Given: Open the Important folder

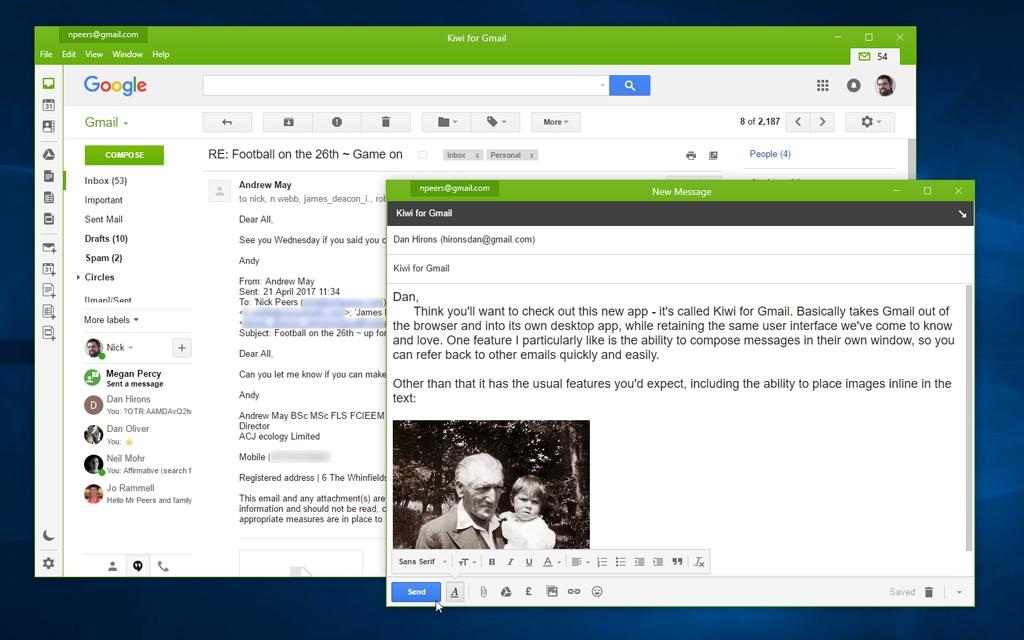Looking at the screenshot, I should click(103, 200).
